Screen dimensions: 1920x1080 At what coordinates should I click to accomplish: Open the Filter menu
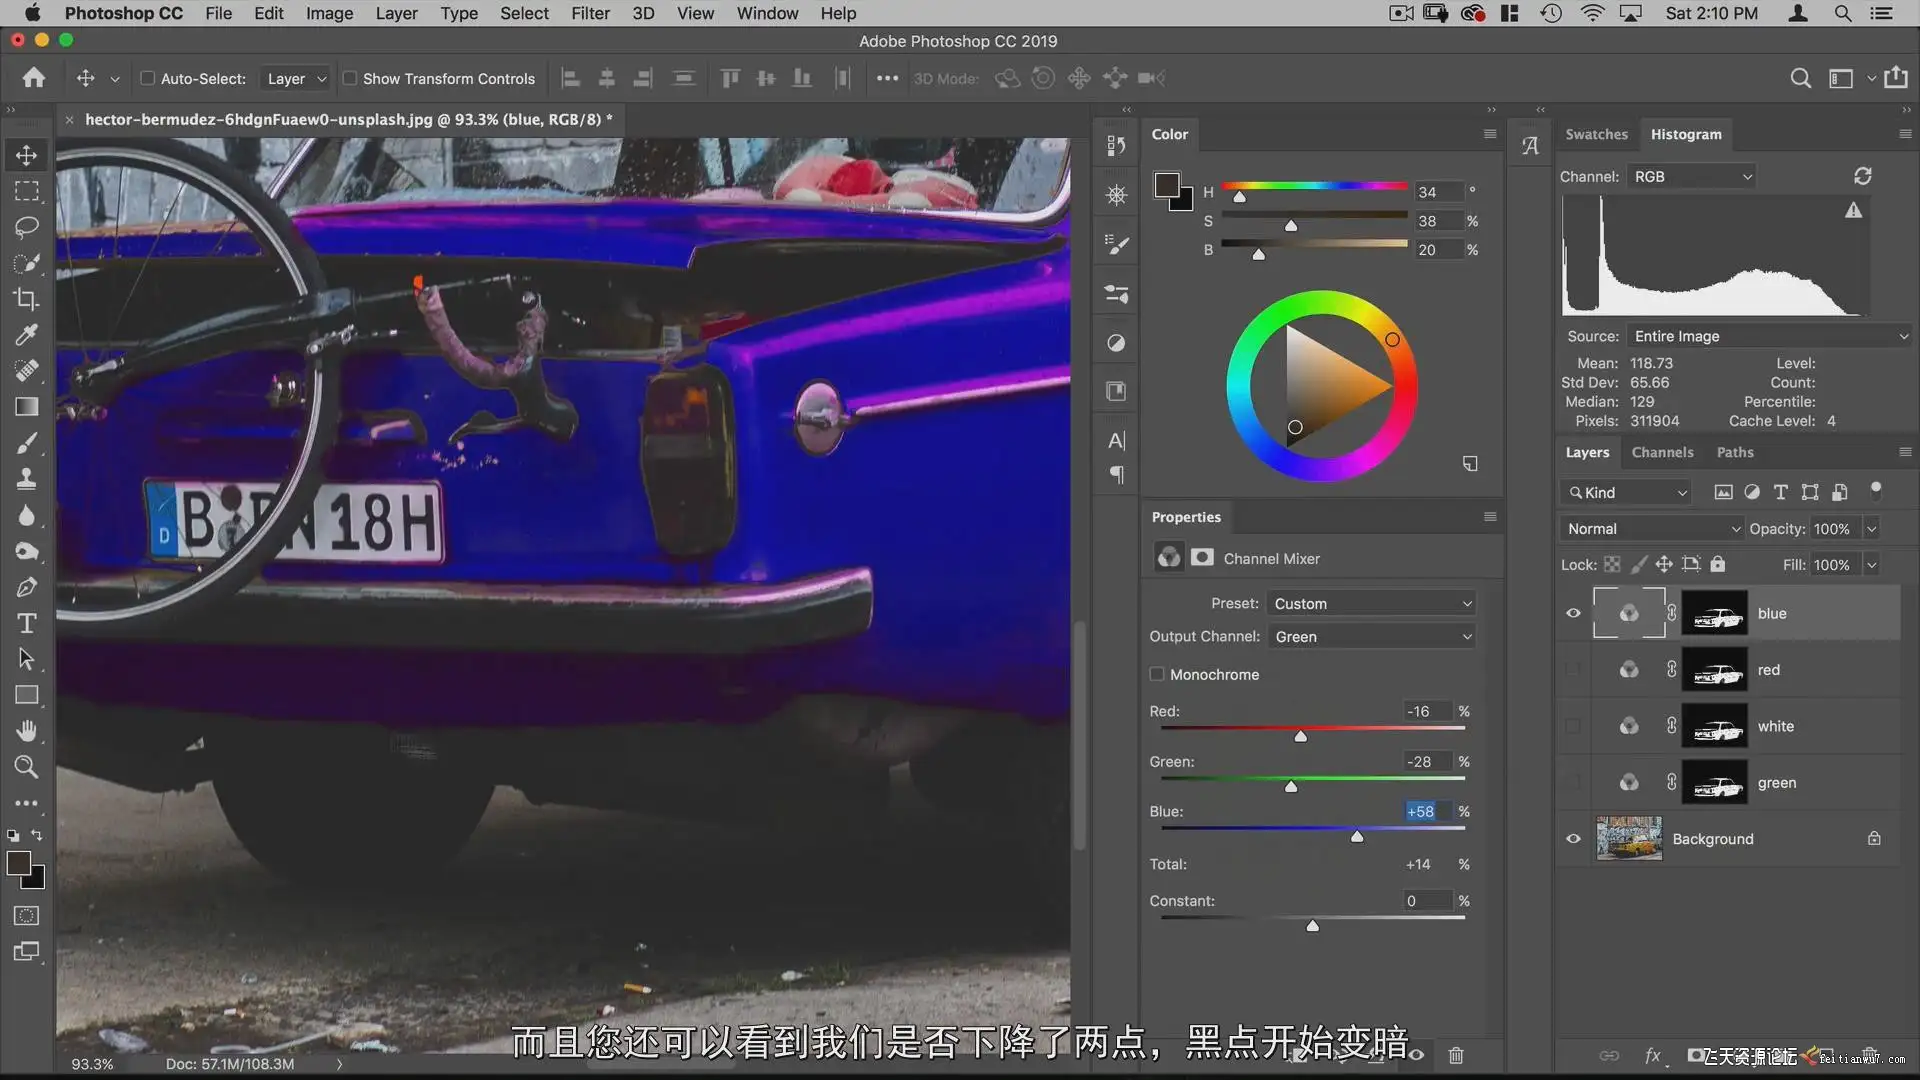click(590, 13)
